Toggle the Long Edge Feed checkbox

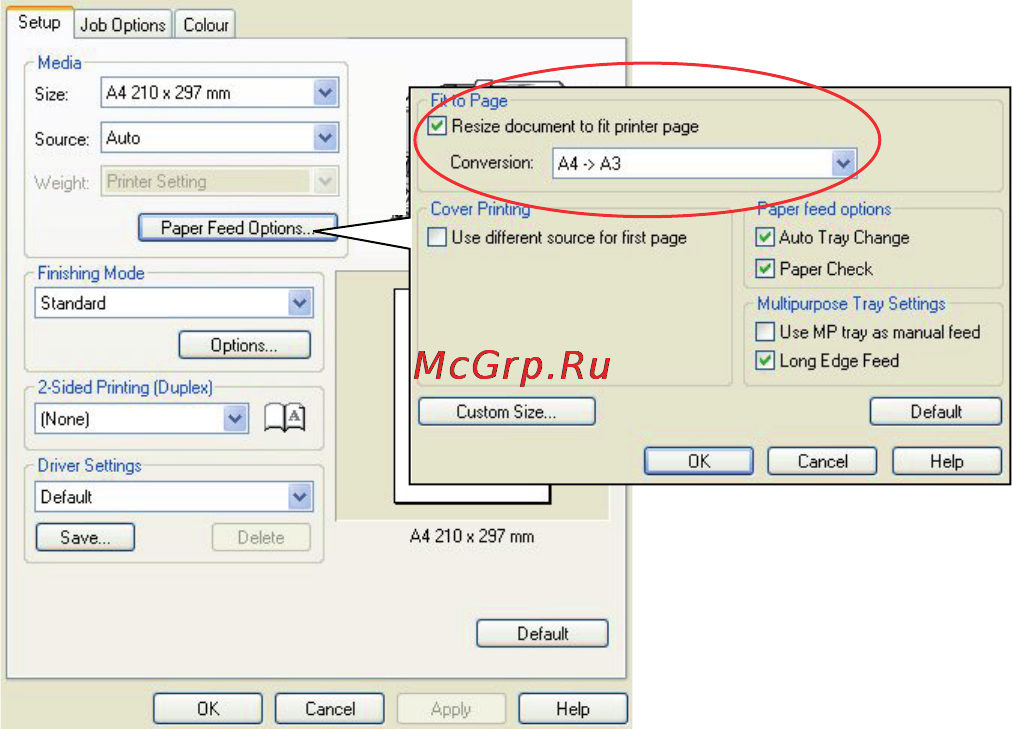click(765, 360)
